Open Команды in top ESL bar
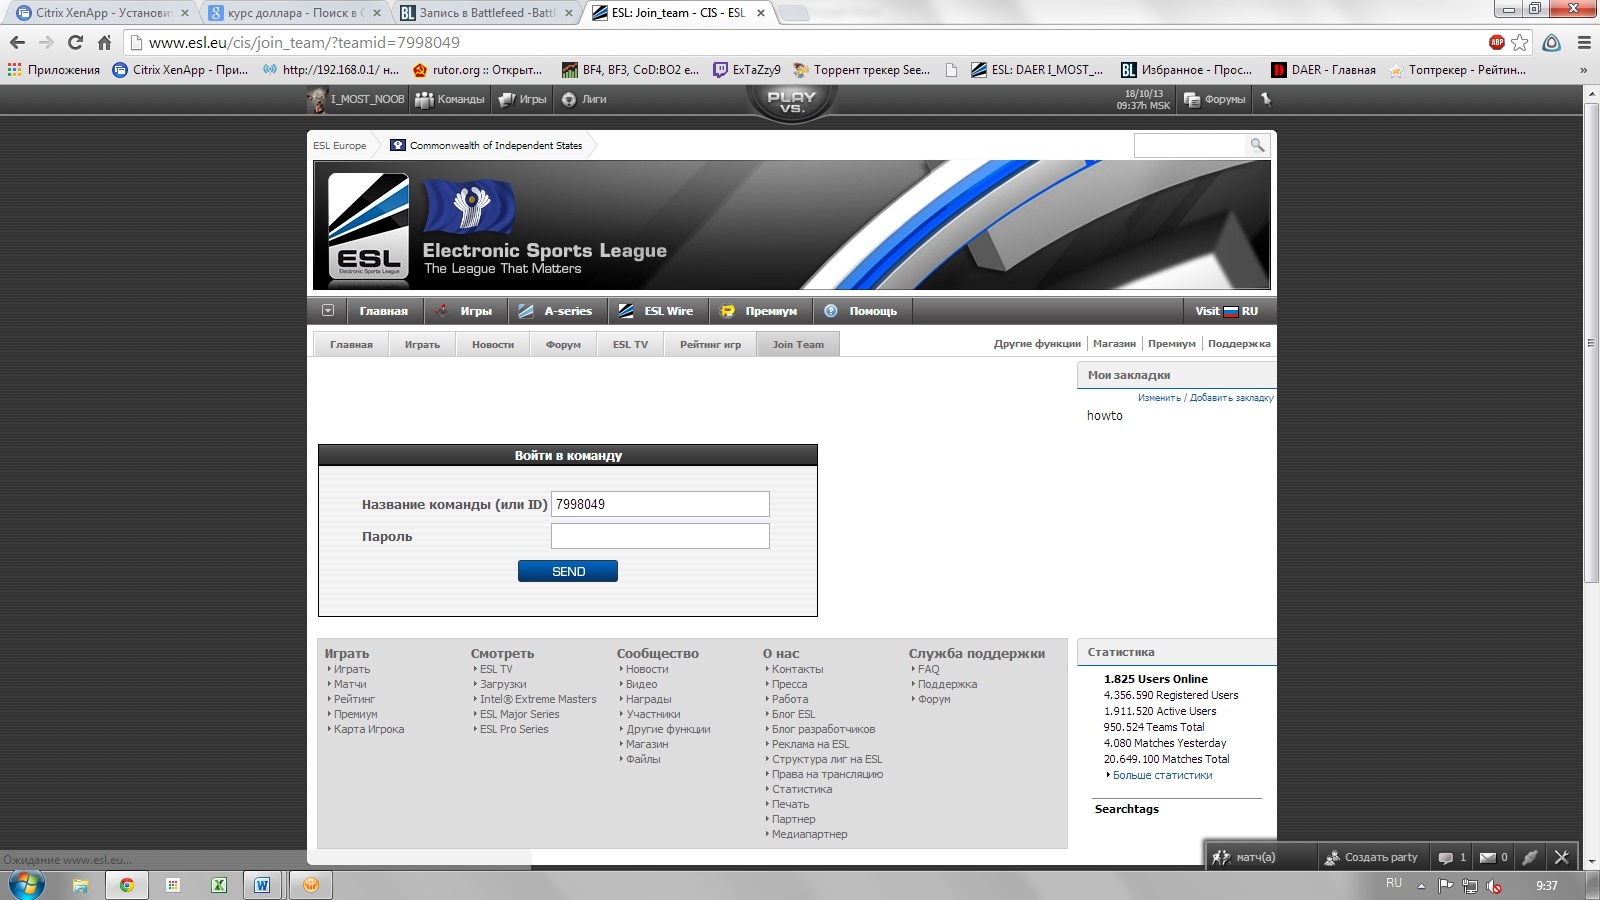1600x900 pixels. pyautogui.click(x=450, y=99)
